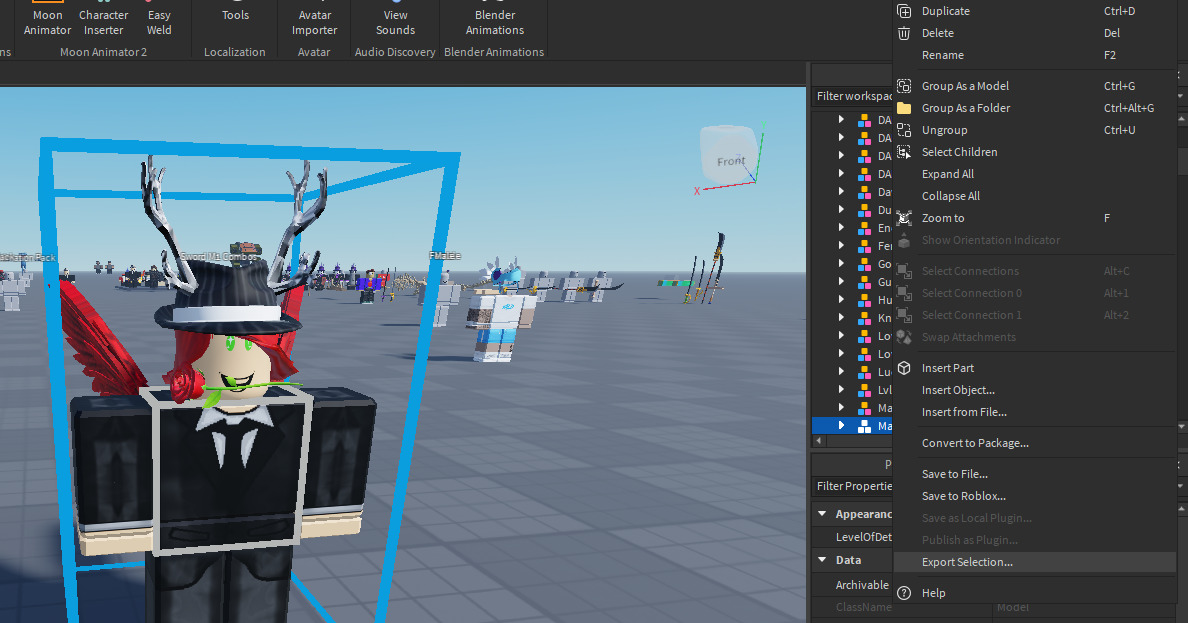Click the Help question mark icon
1188x623 pixels.
(x=904, y=593)
